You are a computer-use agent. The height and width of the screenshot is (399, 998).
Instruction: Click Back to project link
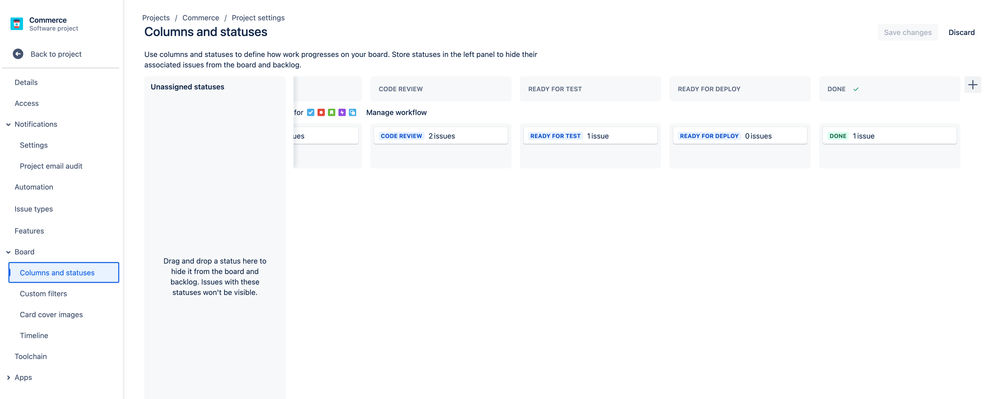point(56,54)
